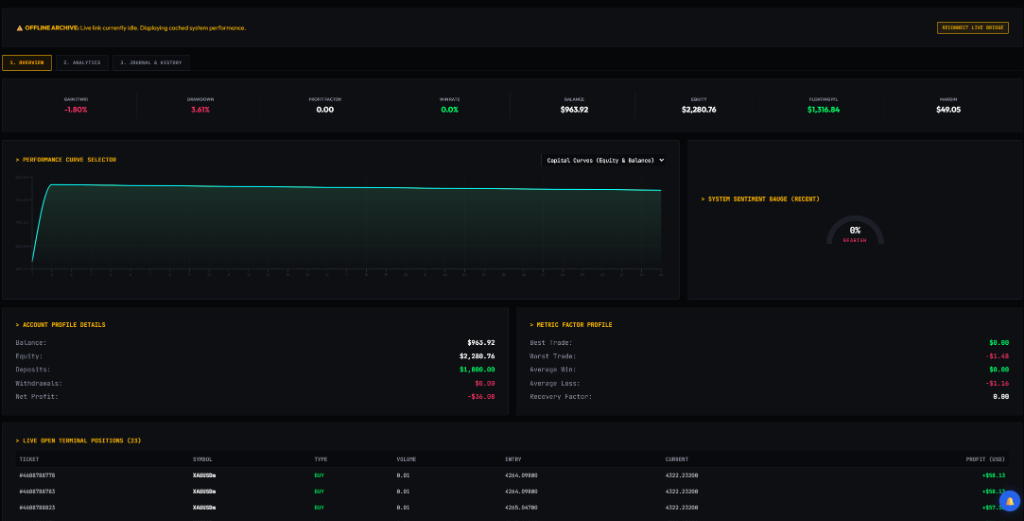
Task: Open the 3. Journal & History tab
Action: click(x=151, y=63)
